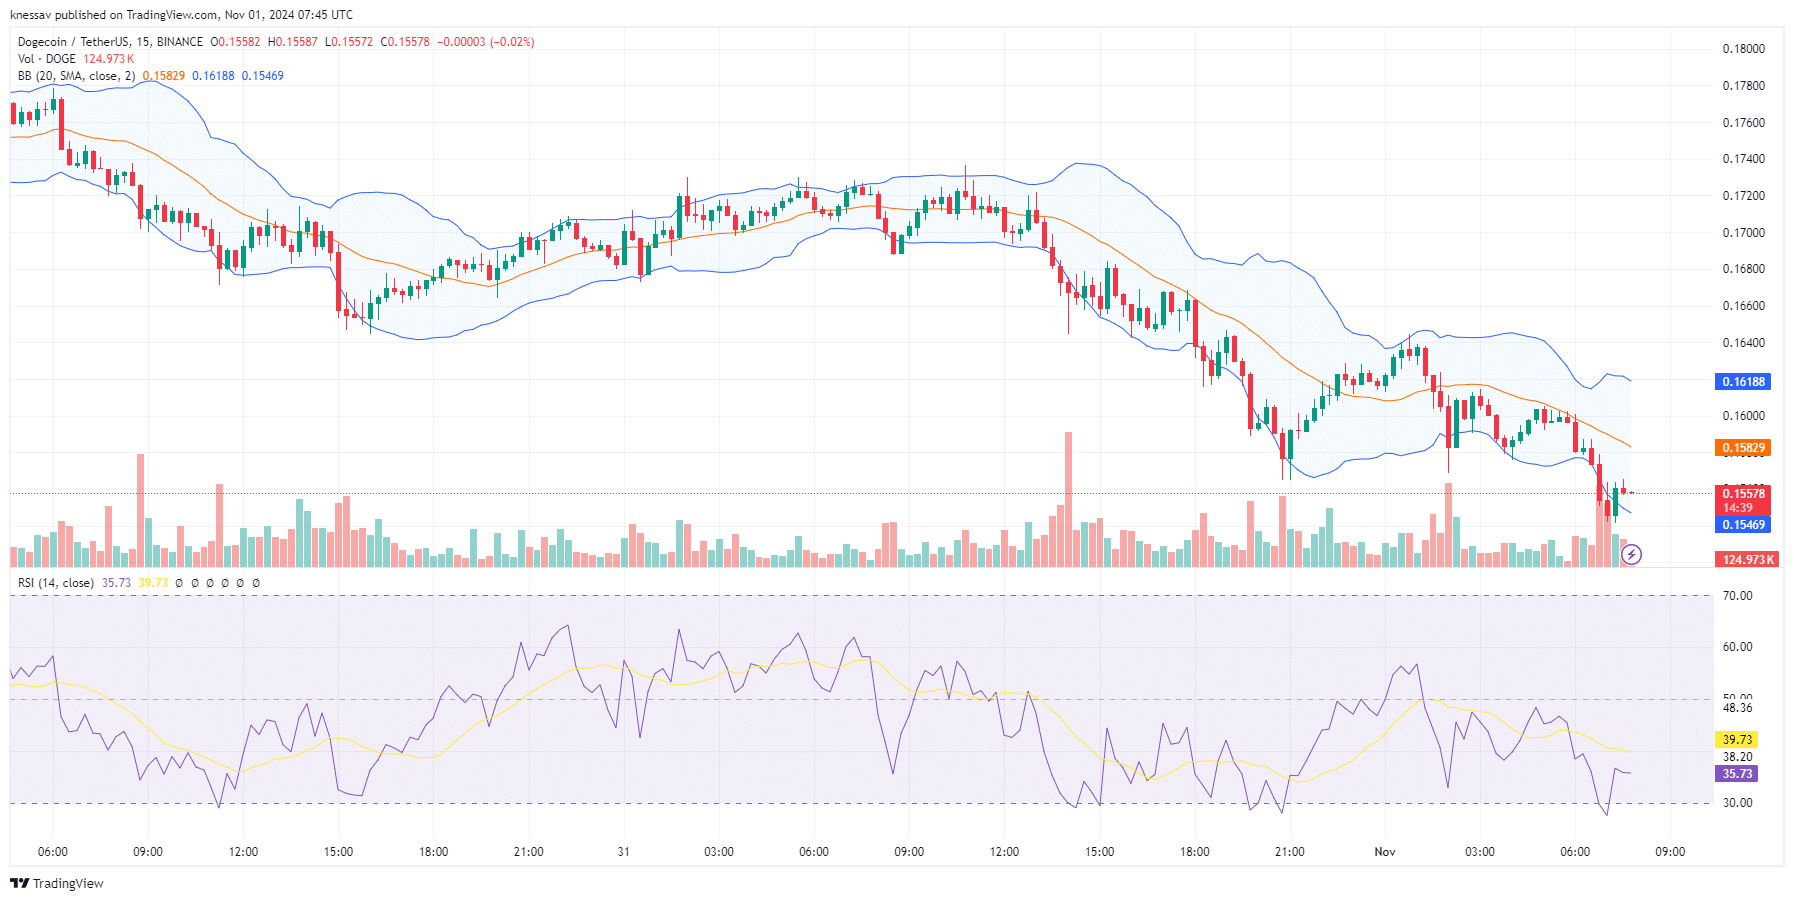The image size is (1794, 901).
Task: Click the orange 0.15829 basis price tag
Action: [x=1742, y=448]
